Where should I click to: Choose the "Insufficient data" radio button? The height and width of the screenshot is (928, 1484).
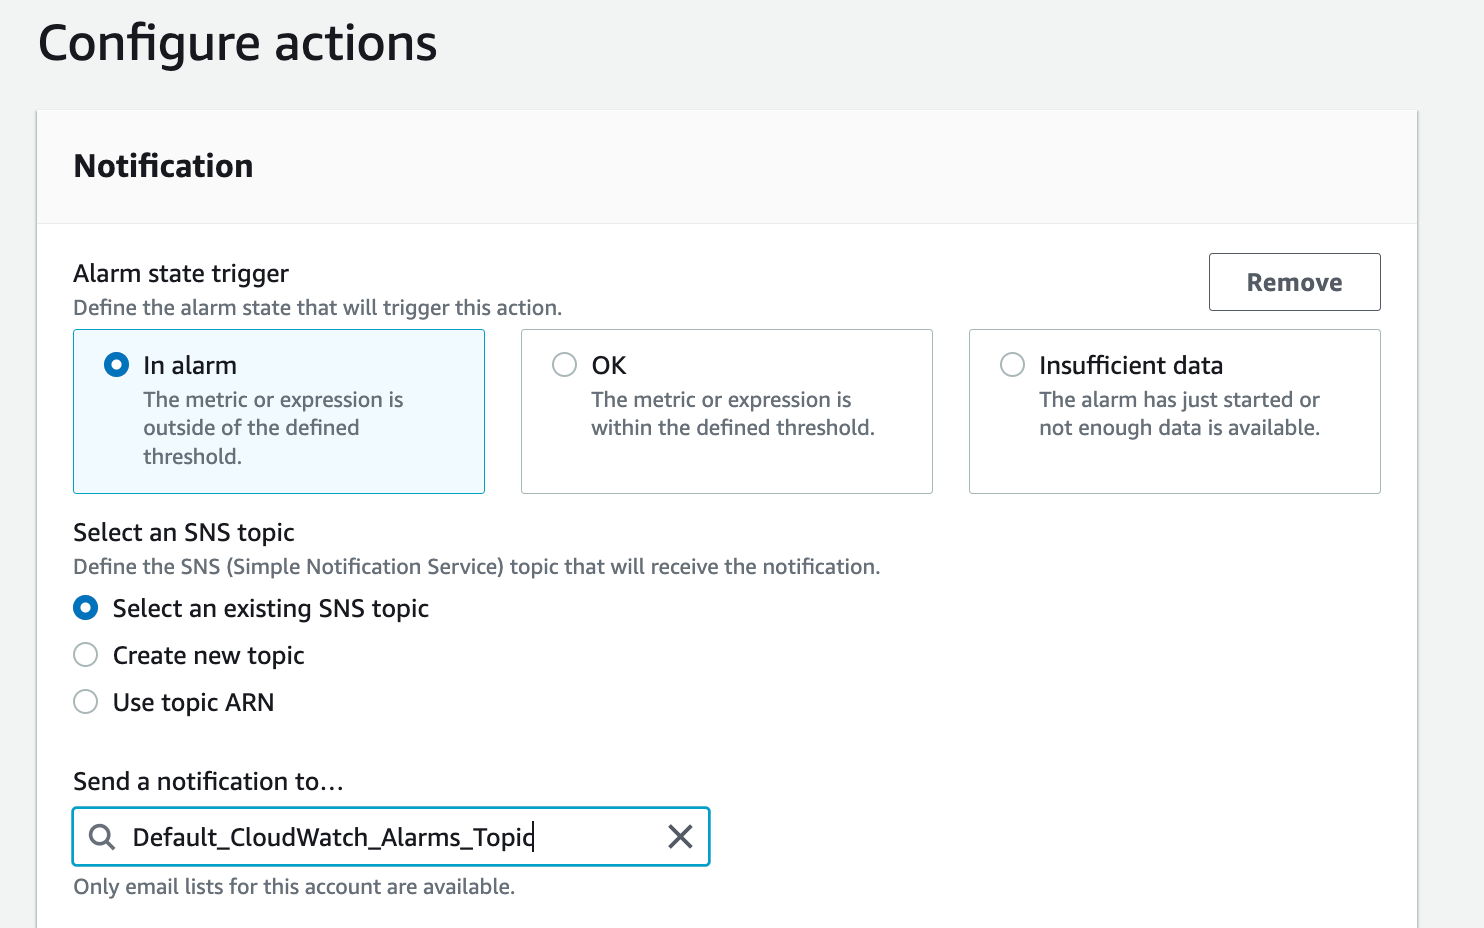pos(1013,365)
